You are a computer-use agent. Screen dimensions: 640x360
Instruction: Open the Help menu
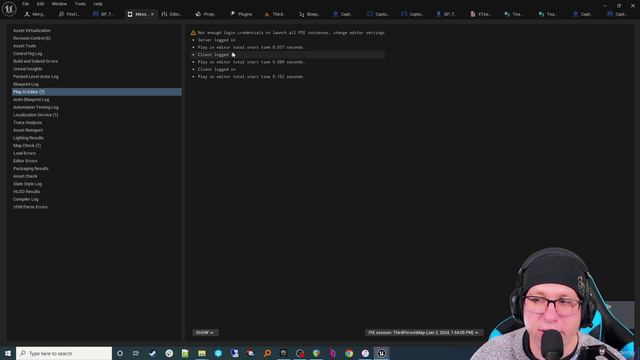98,4
